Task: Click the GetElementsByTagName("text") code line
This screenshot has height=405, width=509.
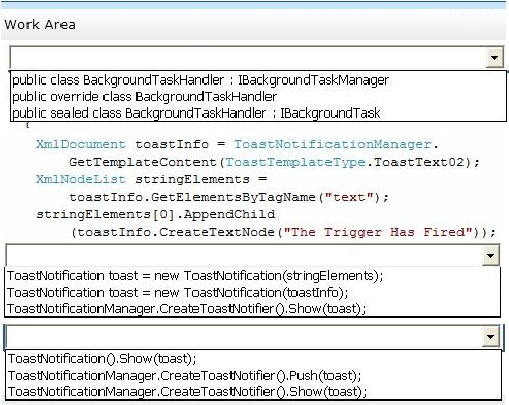Action: point(229,197)
